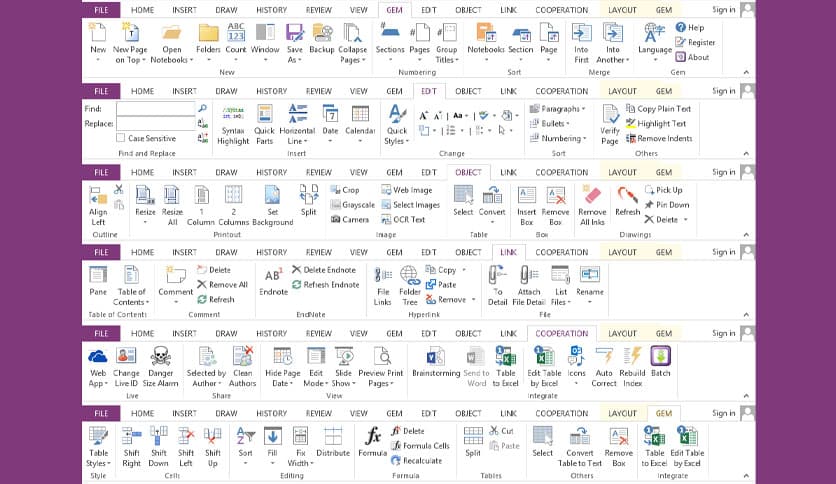836x484 pixels.
Task: Expand the Hide Page Date dropdown
Action: pyautogui.click(x=291, y=383)
